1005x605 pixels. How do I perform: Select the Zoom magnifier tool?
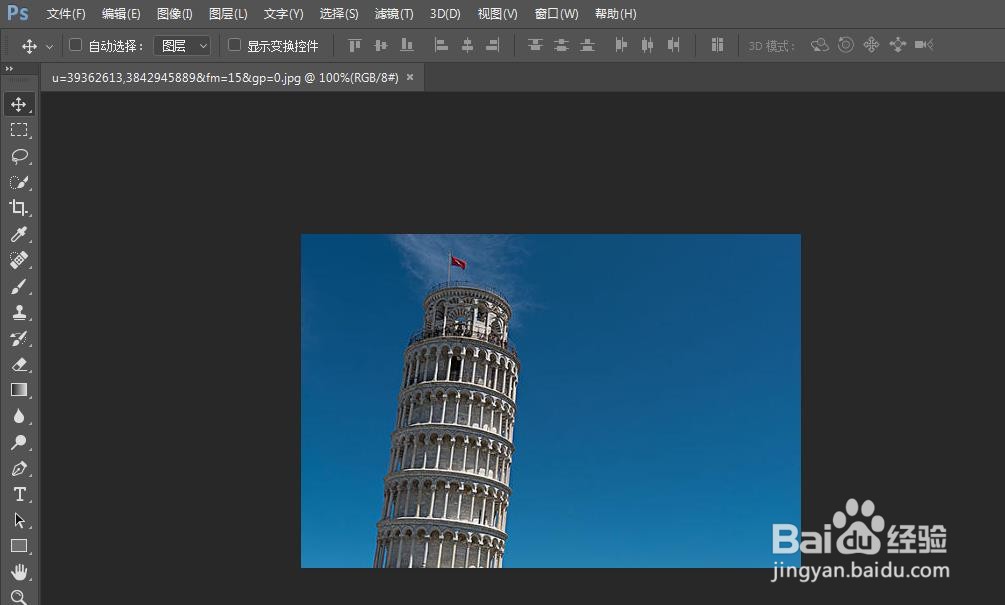pyautogui.click(x=19, y=597)
